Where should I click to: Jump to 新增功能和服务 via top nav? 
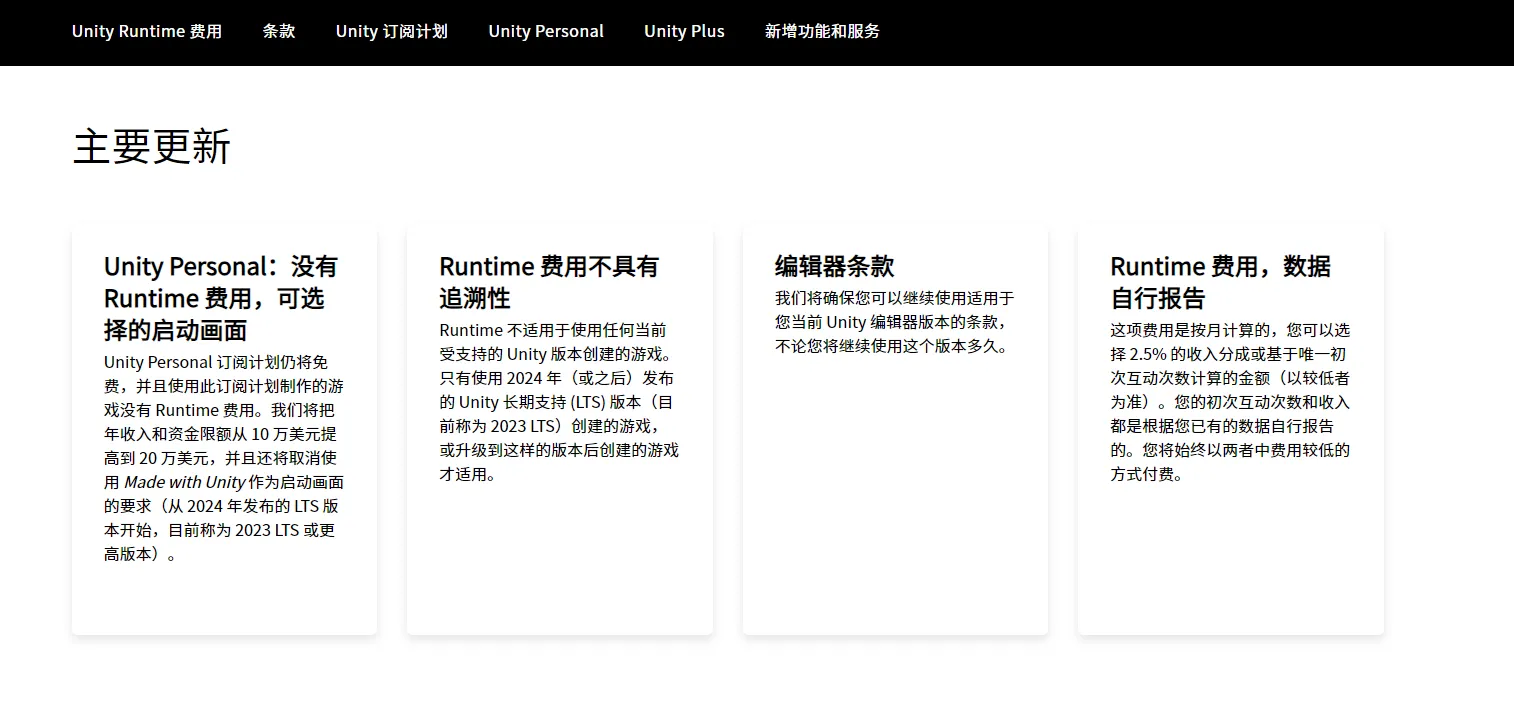tap(822, 31)
